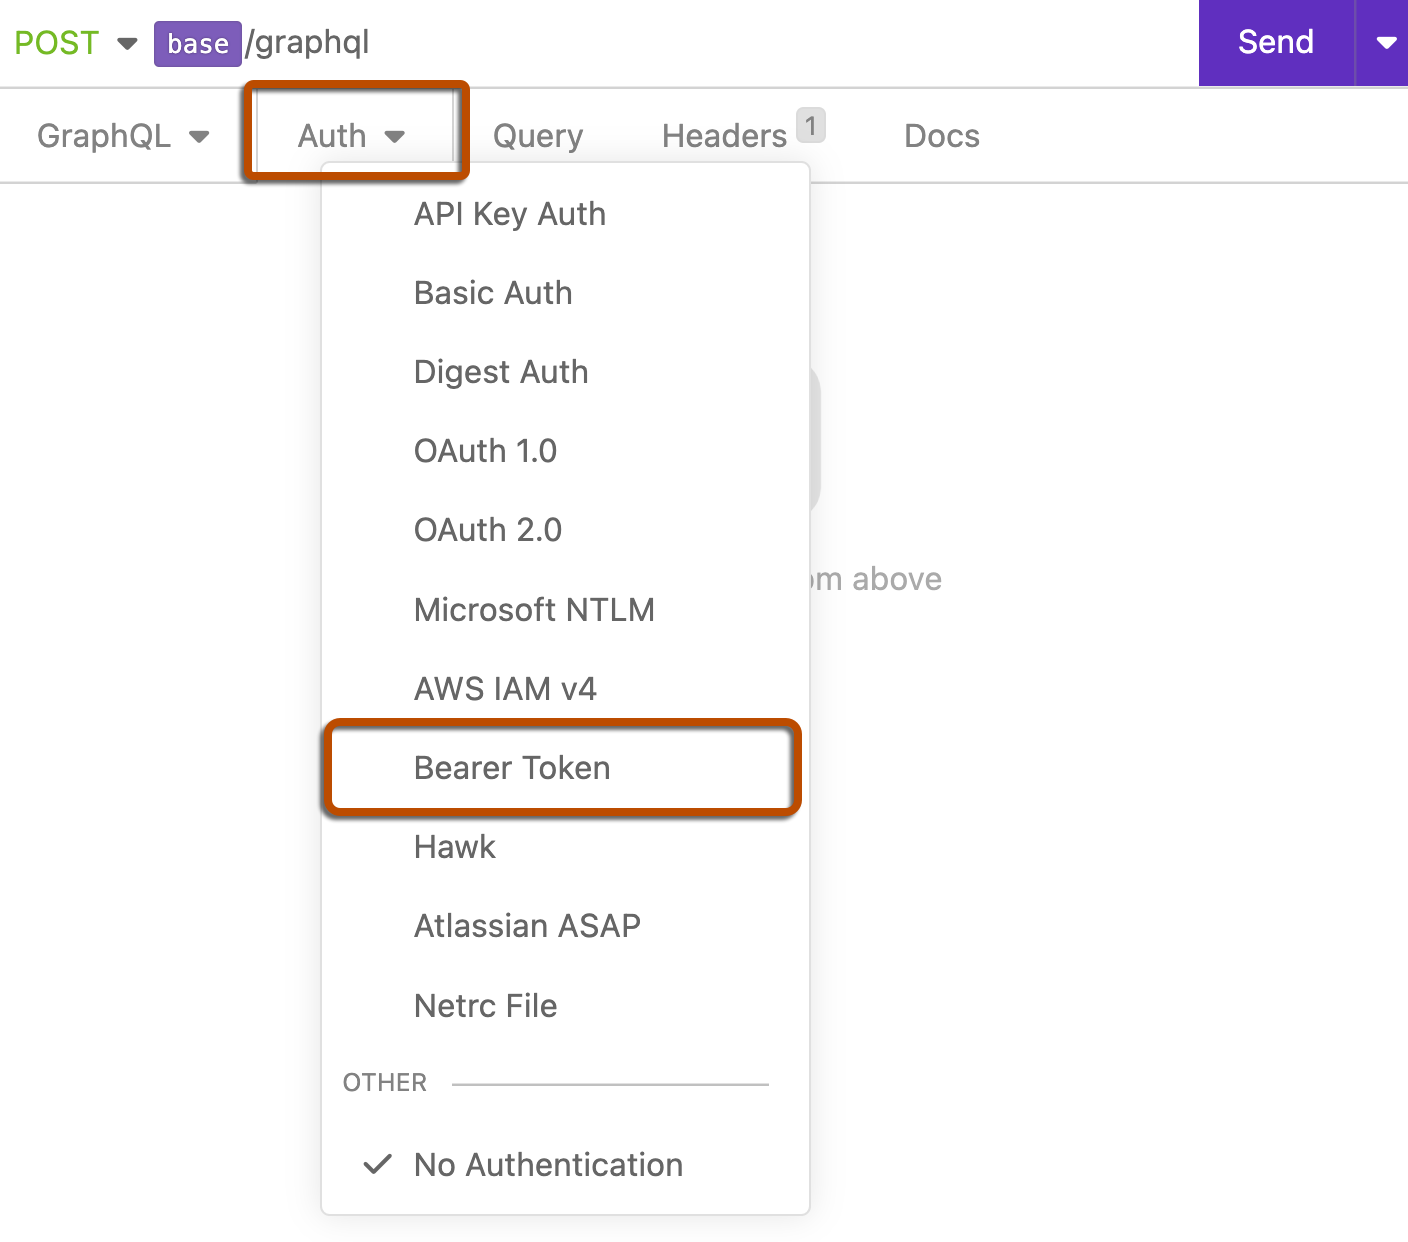Select OAuth 1.0 authentication
Viewport: 1408px width, 1242px height.
(485, 450)
